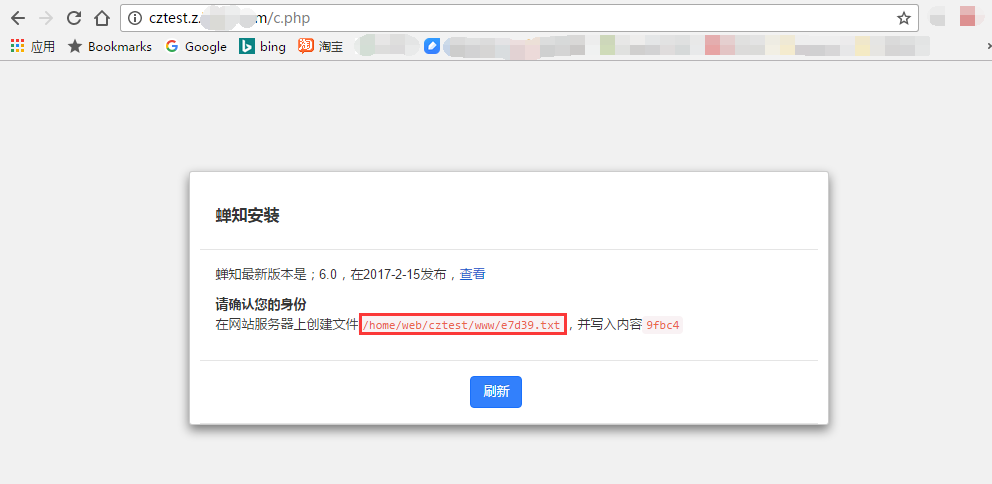Open the Google bookmark

pos(196,46)
